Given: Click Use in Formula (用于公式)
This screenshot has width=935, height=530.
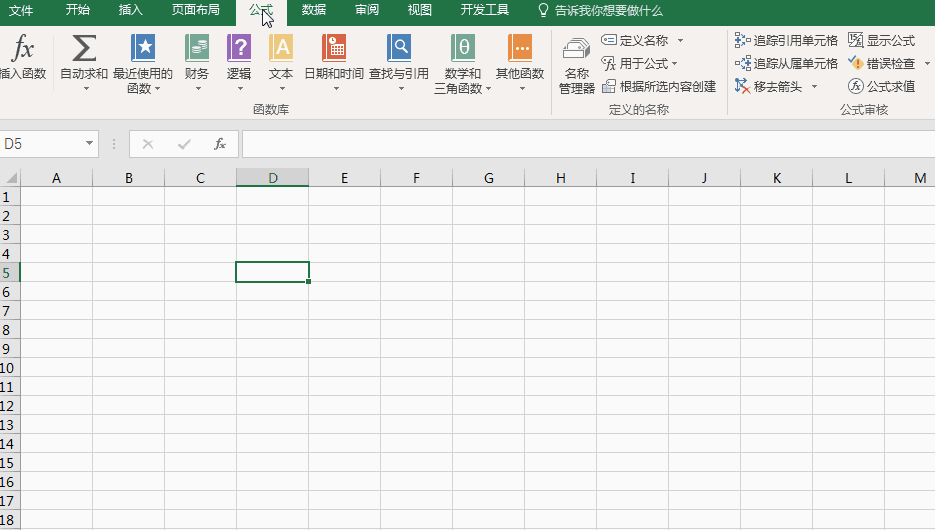Looking at the screenshot, I should pos(639,63).
